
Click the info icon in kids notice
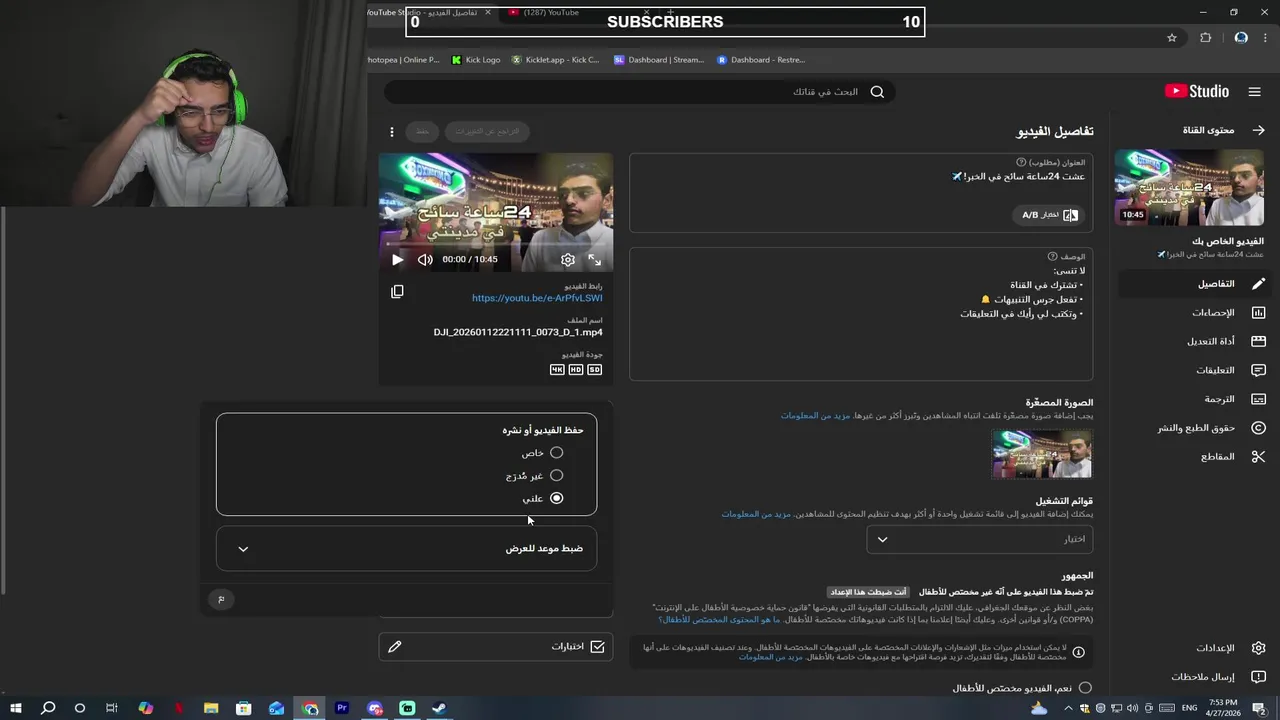click(x=1079, y=652)
